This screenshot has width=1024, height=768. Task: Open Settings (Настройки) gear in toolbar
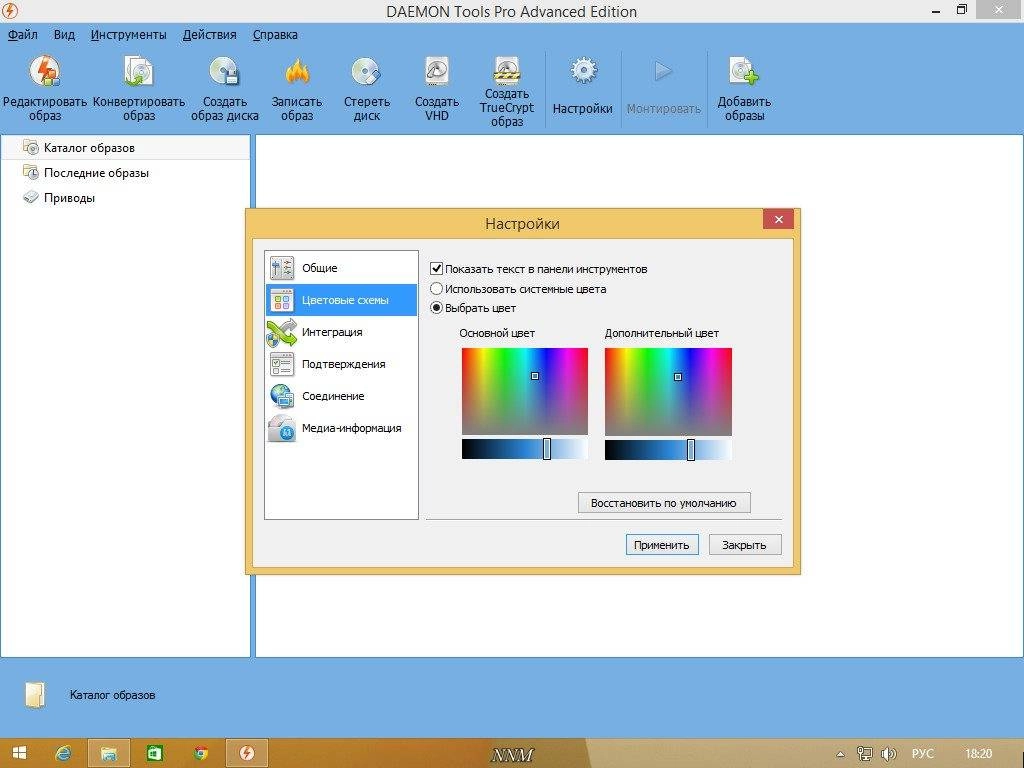click(583, 71)
